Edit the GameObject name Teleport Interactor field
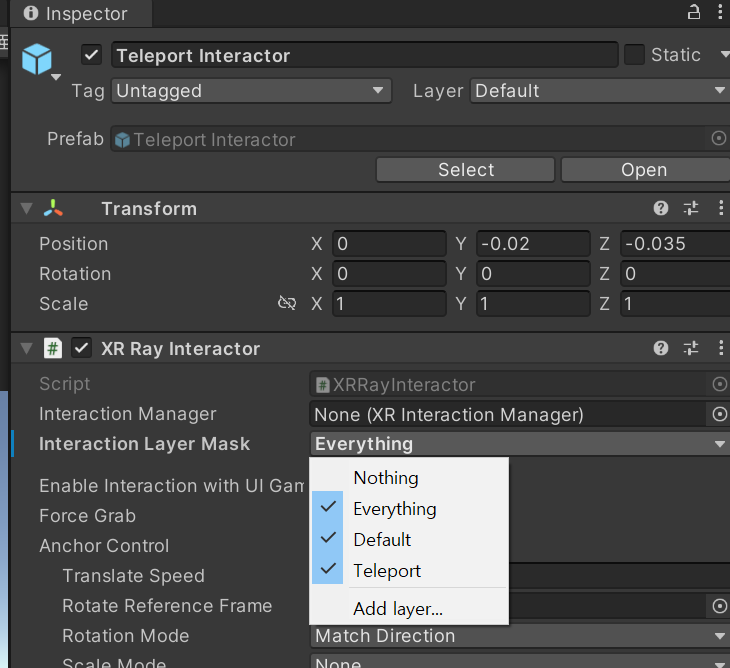Viewport: 730px width, 668px height. point(365,55)
